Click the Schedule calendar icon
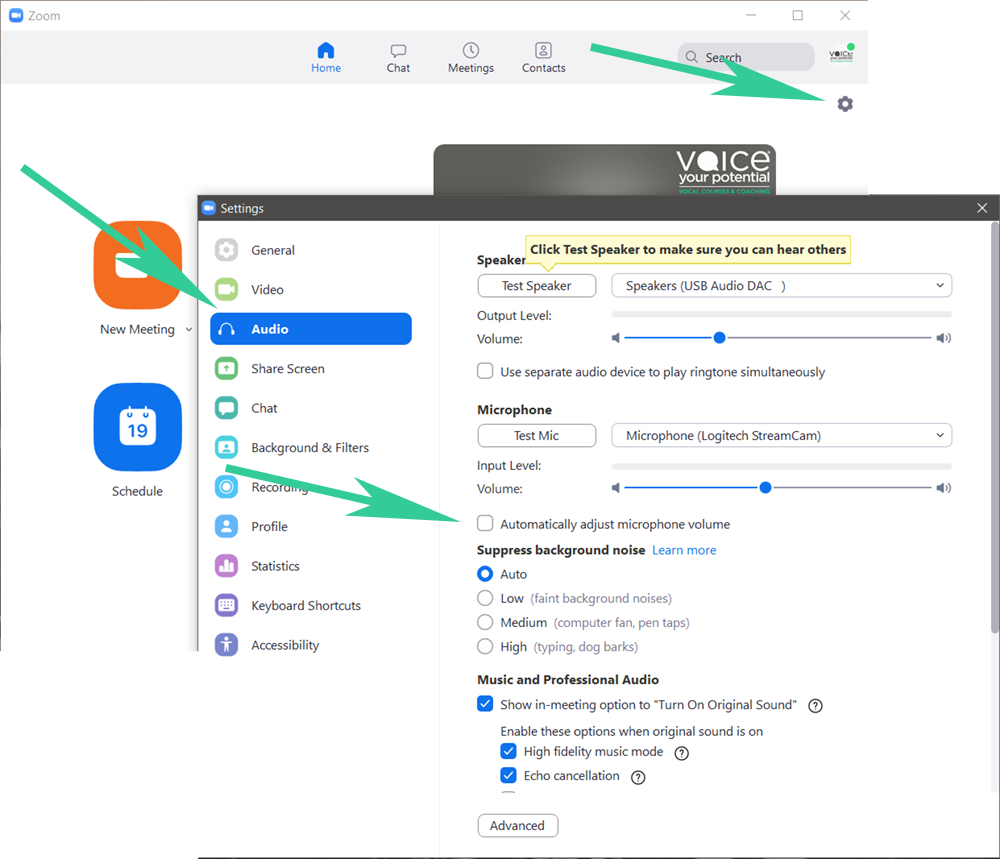The width and height of the screenshot is (1000, 859). pos(137,427)
